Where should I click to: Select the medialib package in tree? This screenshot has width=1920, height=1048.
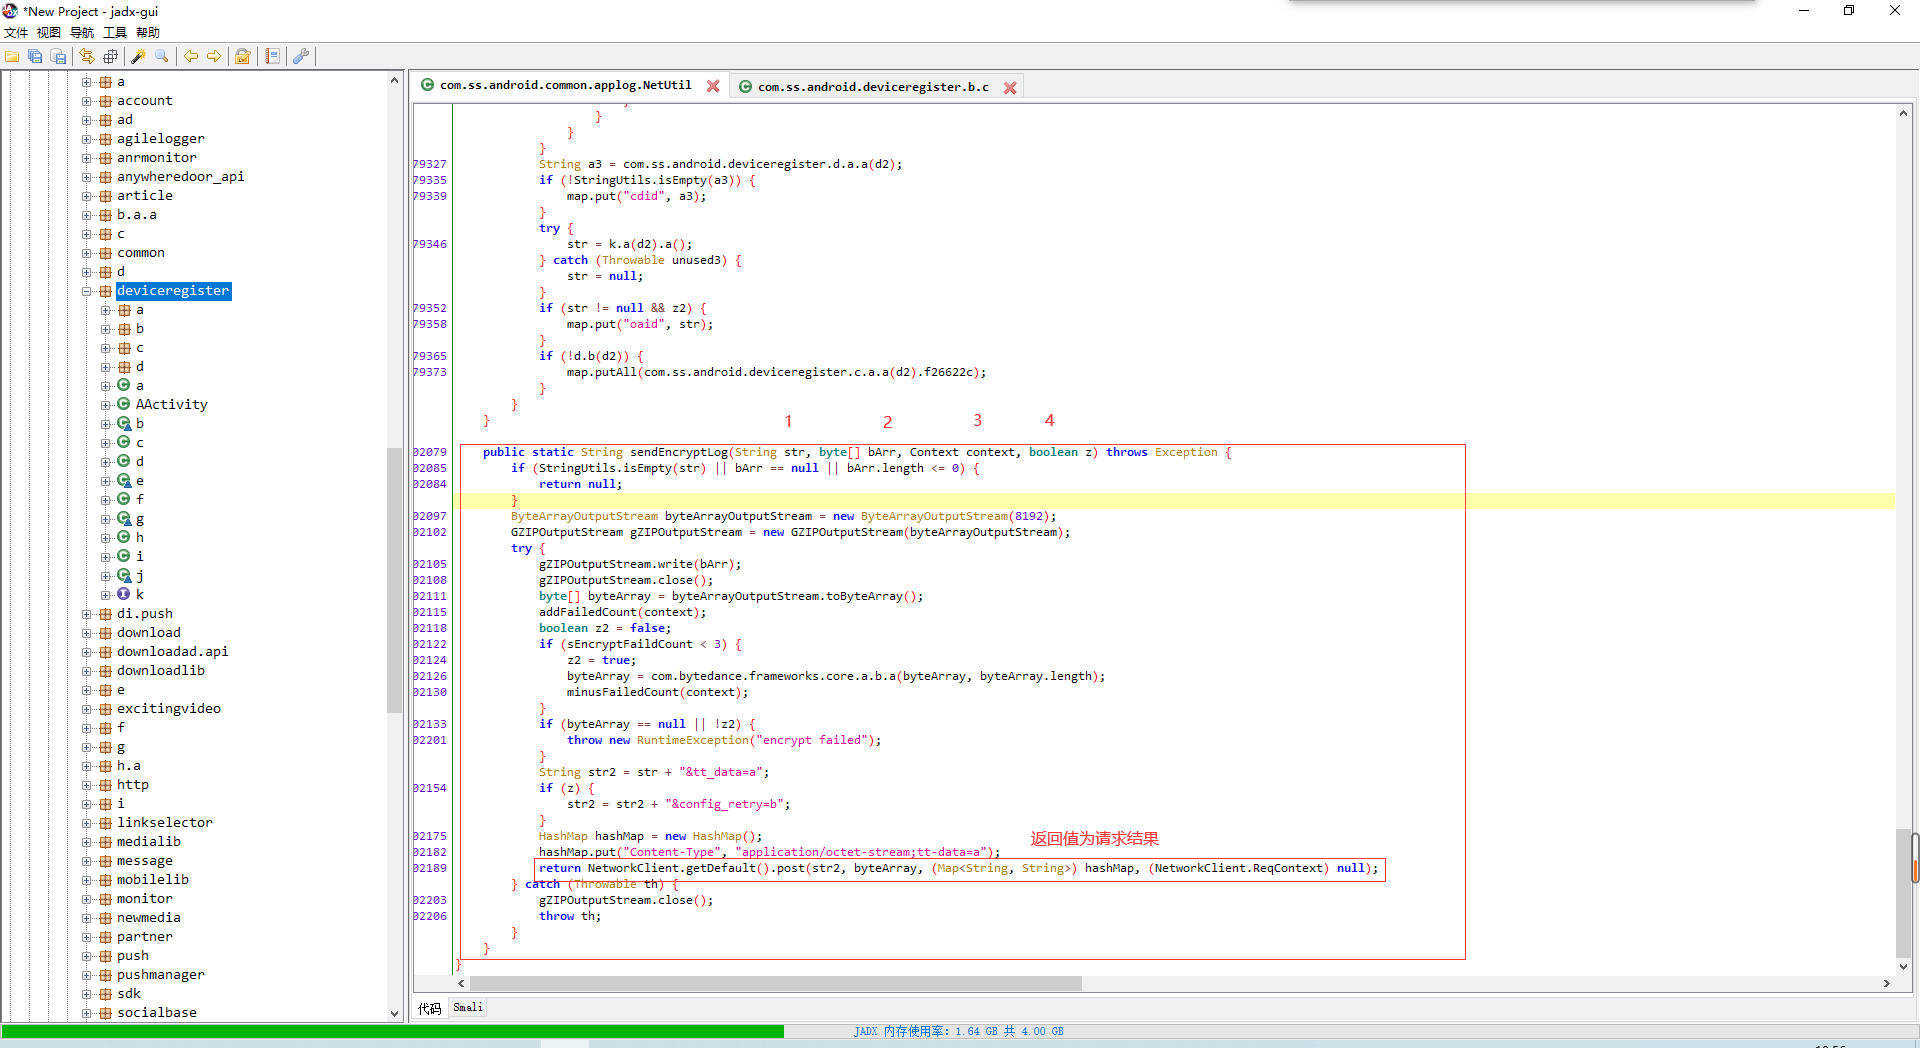pos(148,842)
